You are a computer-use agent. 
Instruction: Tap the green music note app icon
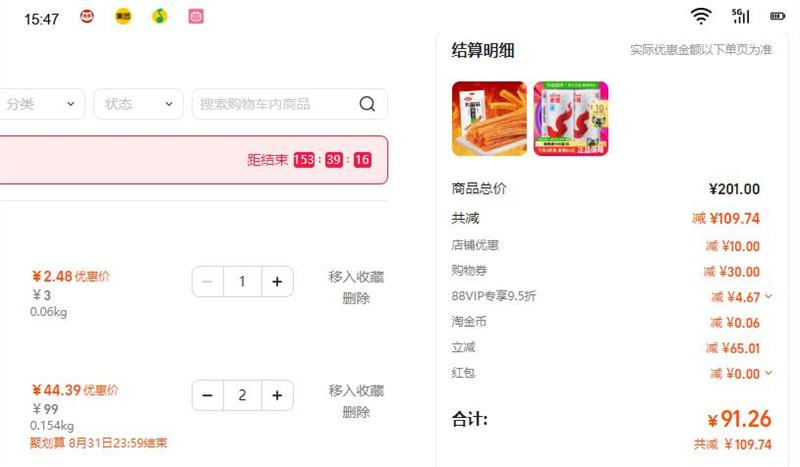pos(160,16)
